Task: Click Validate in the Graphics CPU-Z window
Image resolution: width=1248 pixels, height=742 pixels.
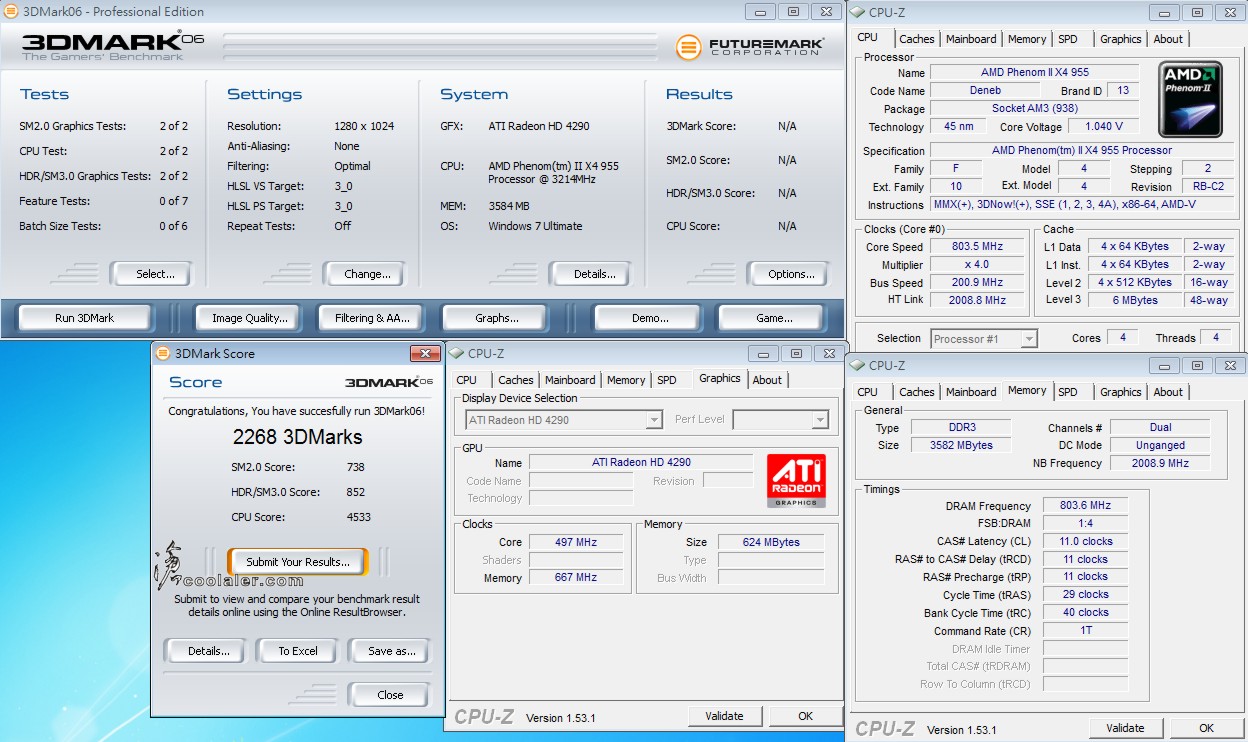Action: point(724,716)
